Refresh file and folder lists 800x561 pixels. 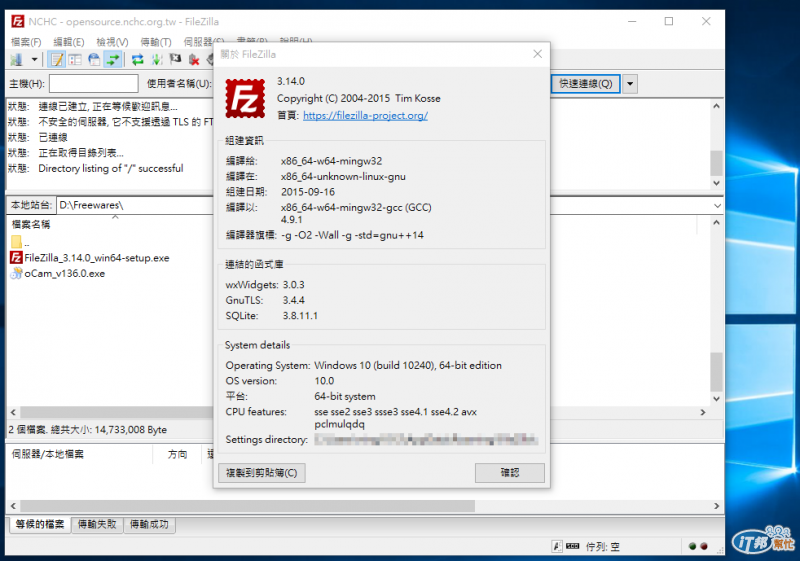[x=138, y=60]
